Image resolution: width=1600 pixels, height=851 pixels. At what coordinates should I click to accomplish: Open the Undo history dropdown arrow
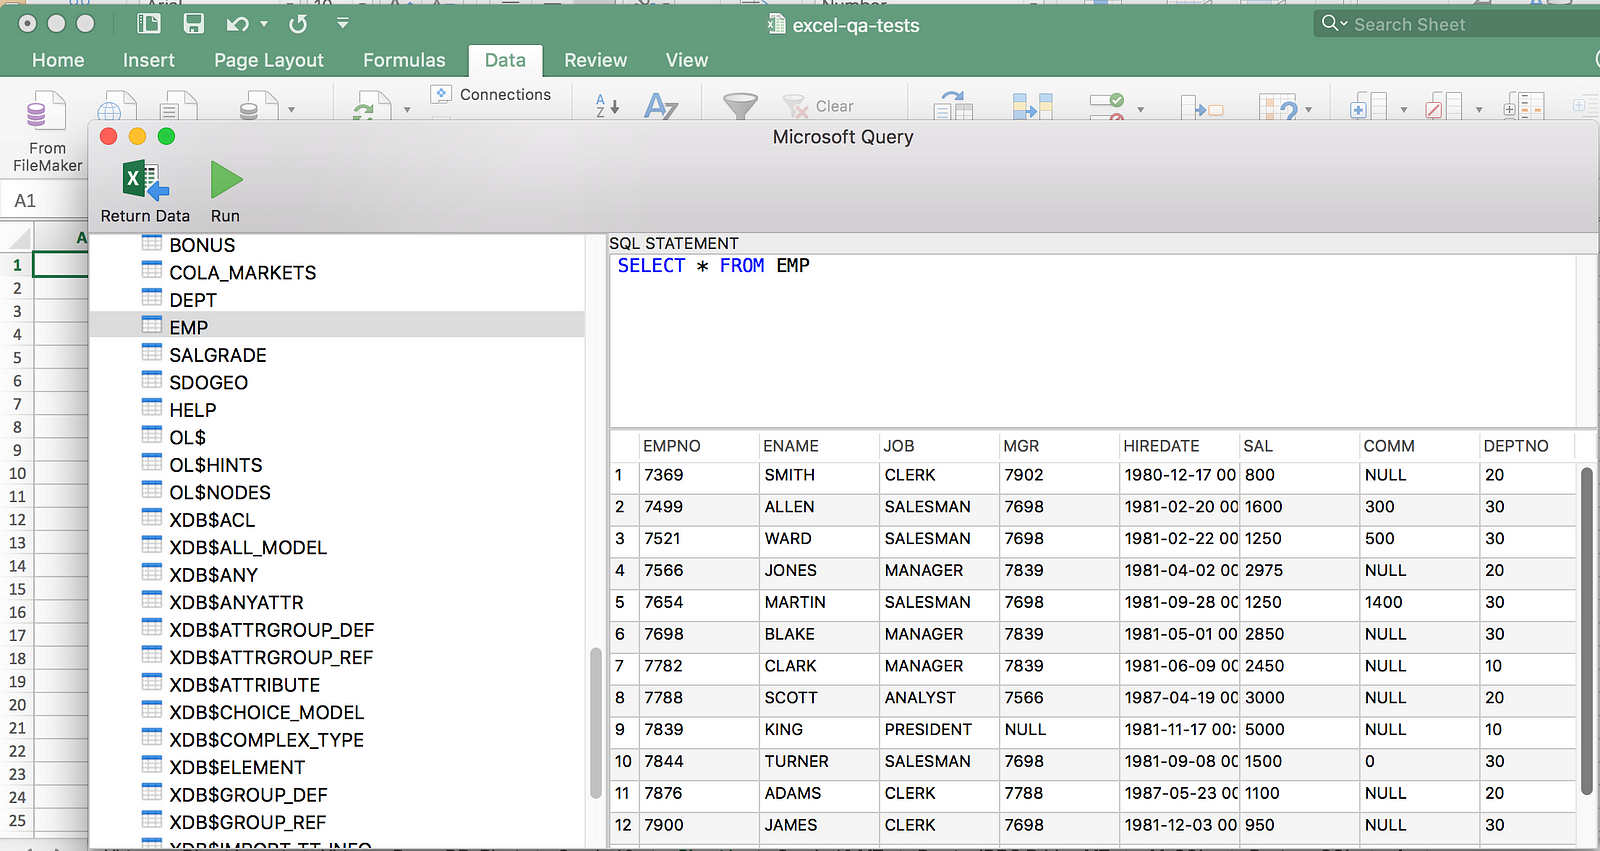(264, 23)
